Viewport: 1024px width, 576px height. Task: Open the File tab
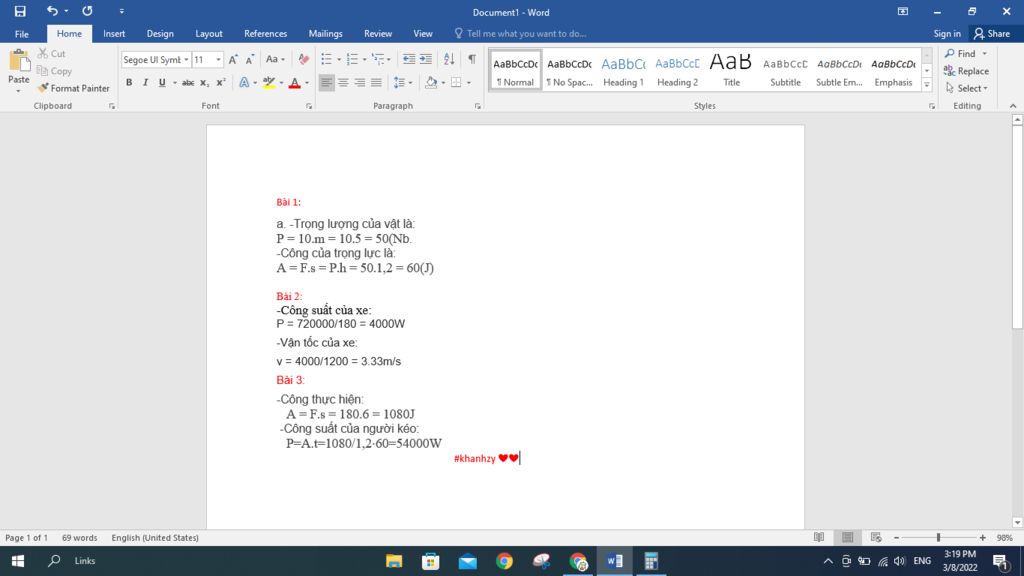(22, 34)
